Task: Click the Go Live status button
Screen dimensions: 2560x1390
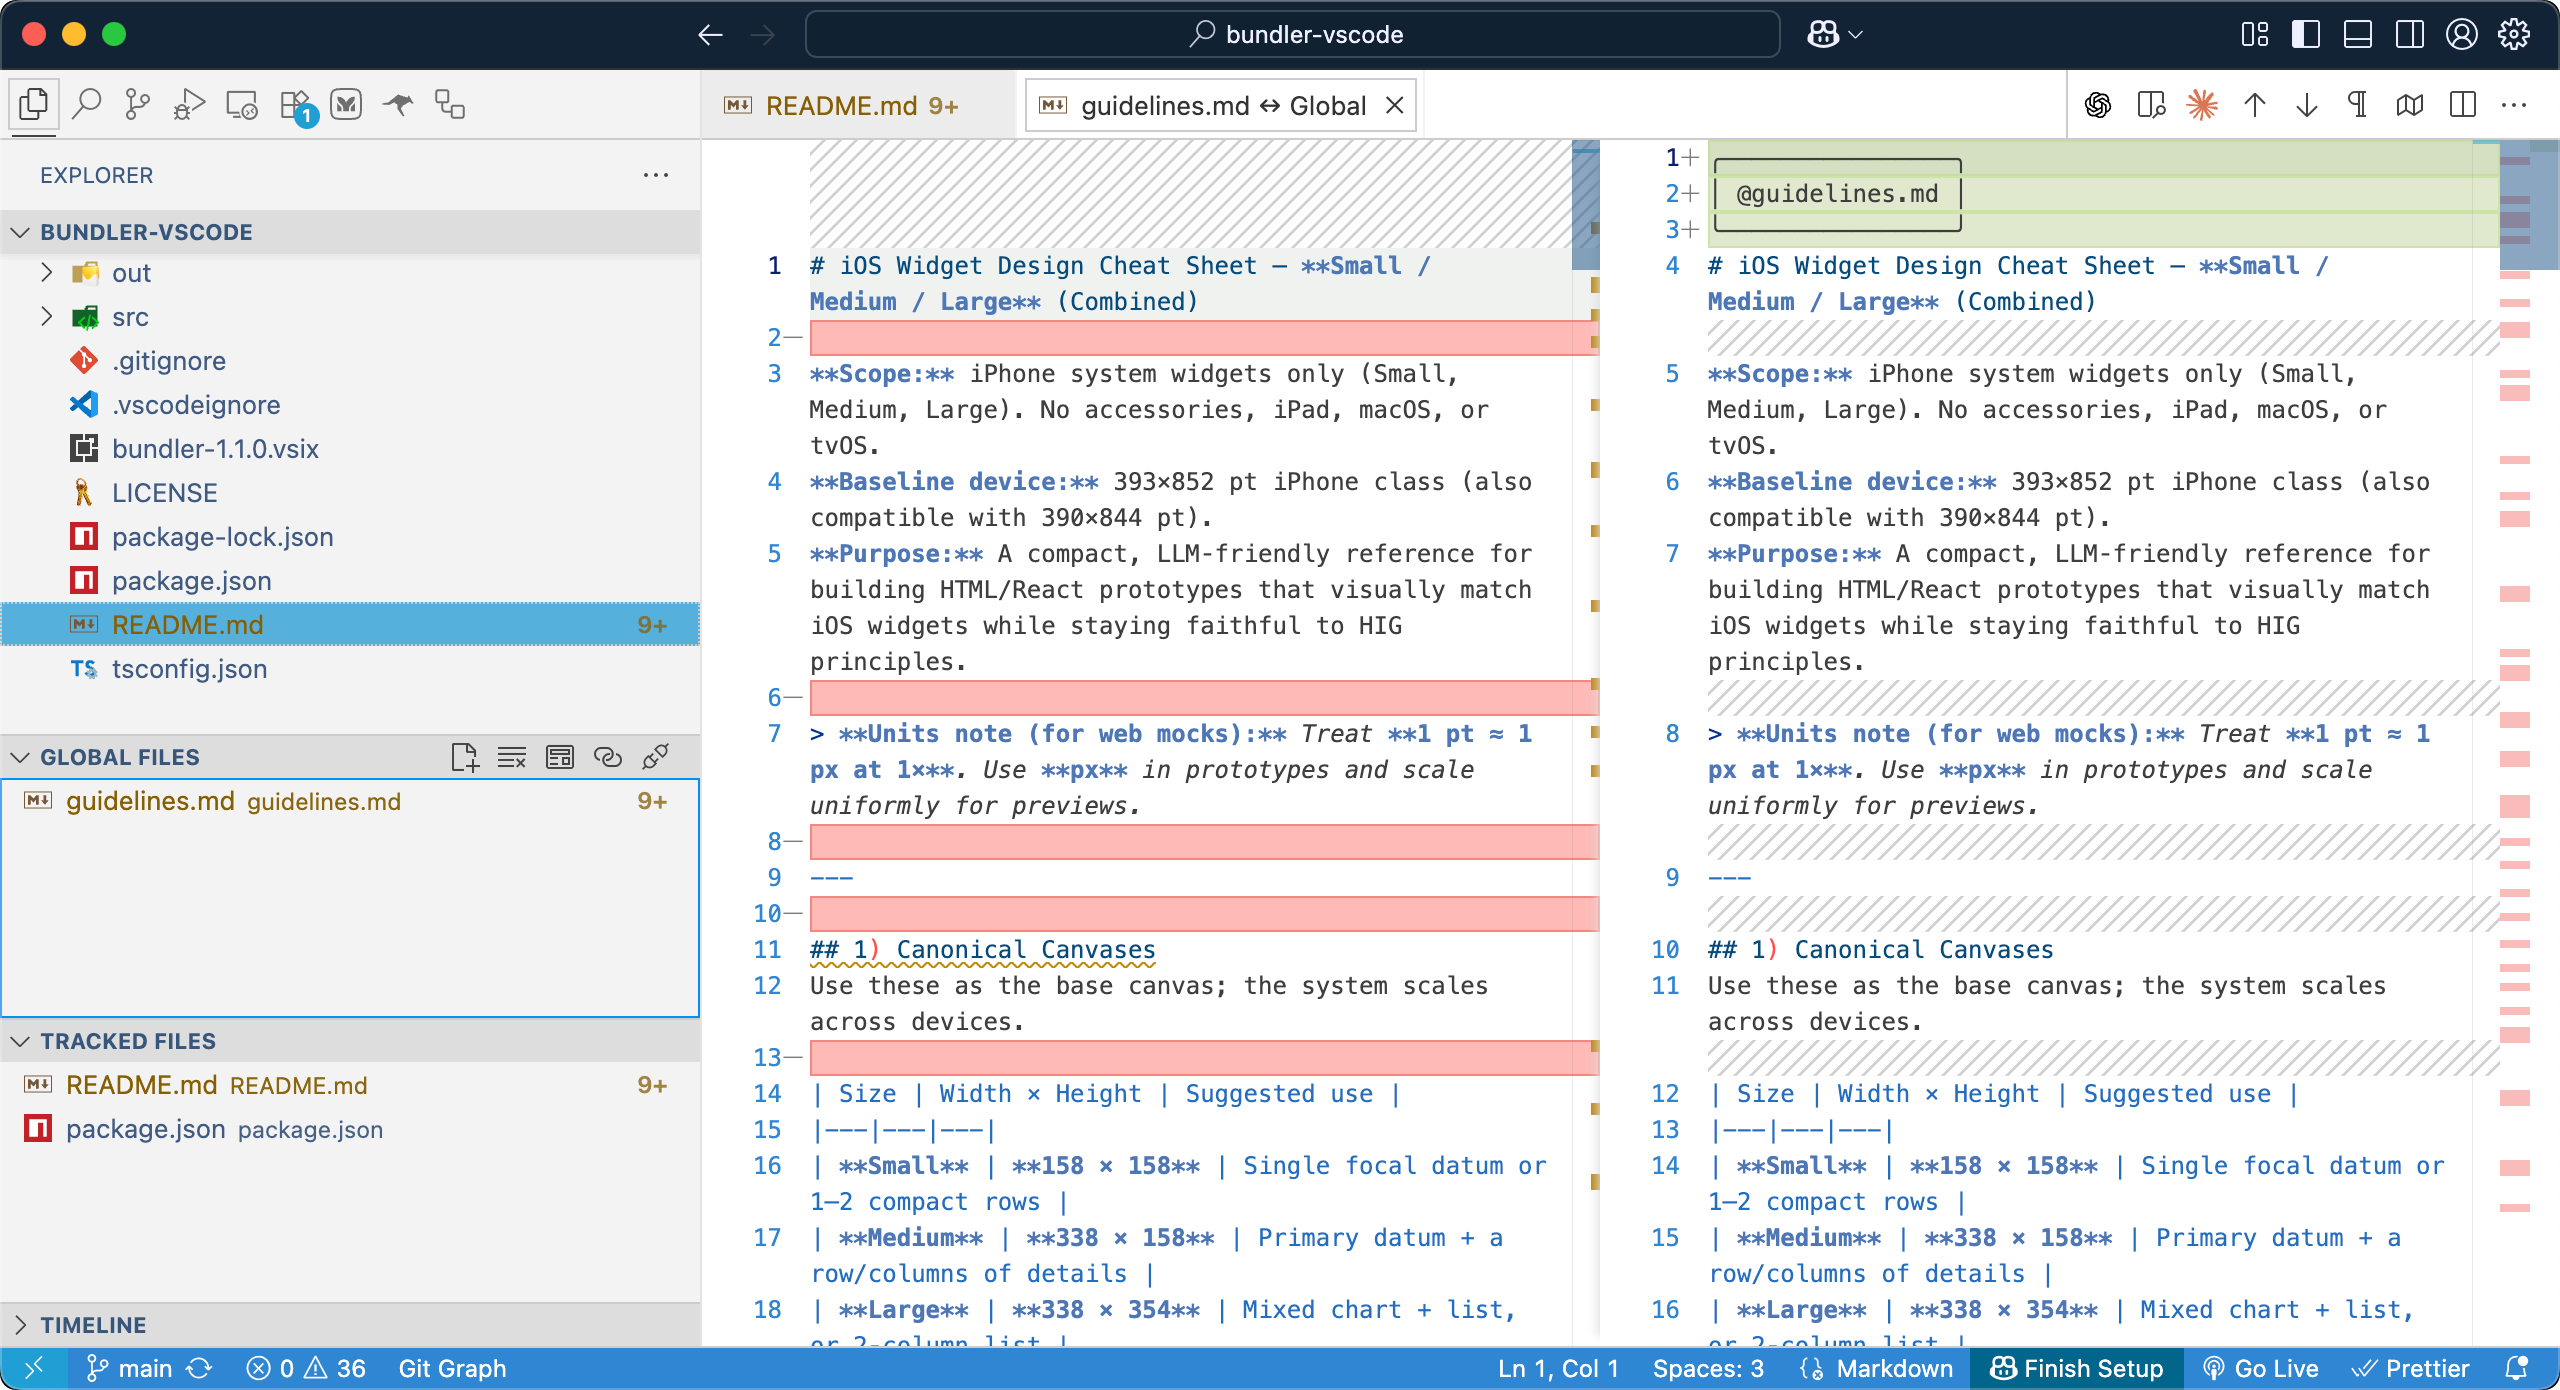Action: [2261, 1368]
